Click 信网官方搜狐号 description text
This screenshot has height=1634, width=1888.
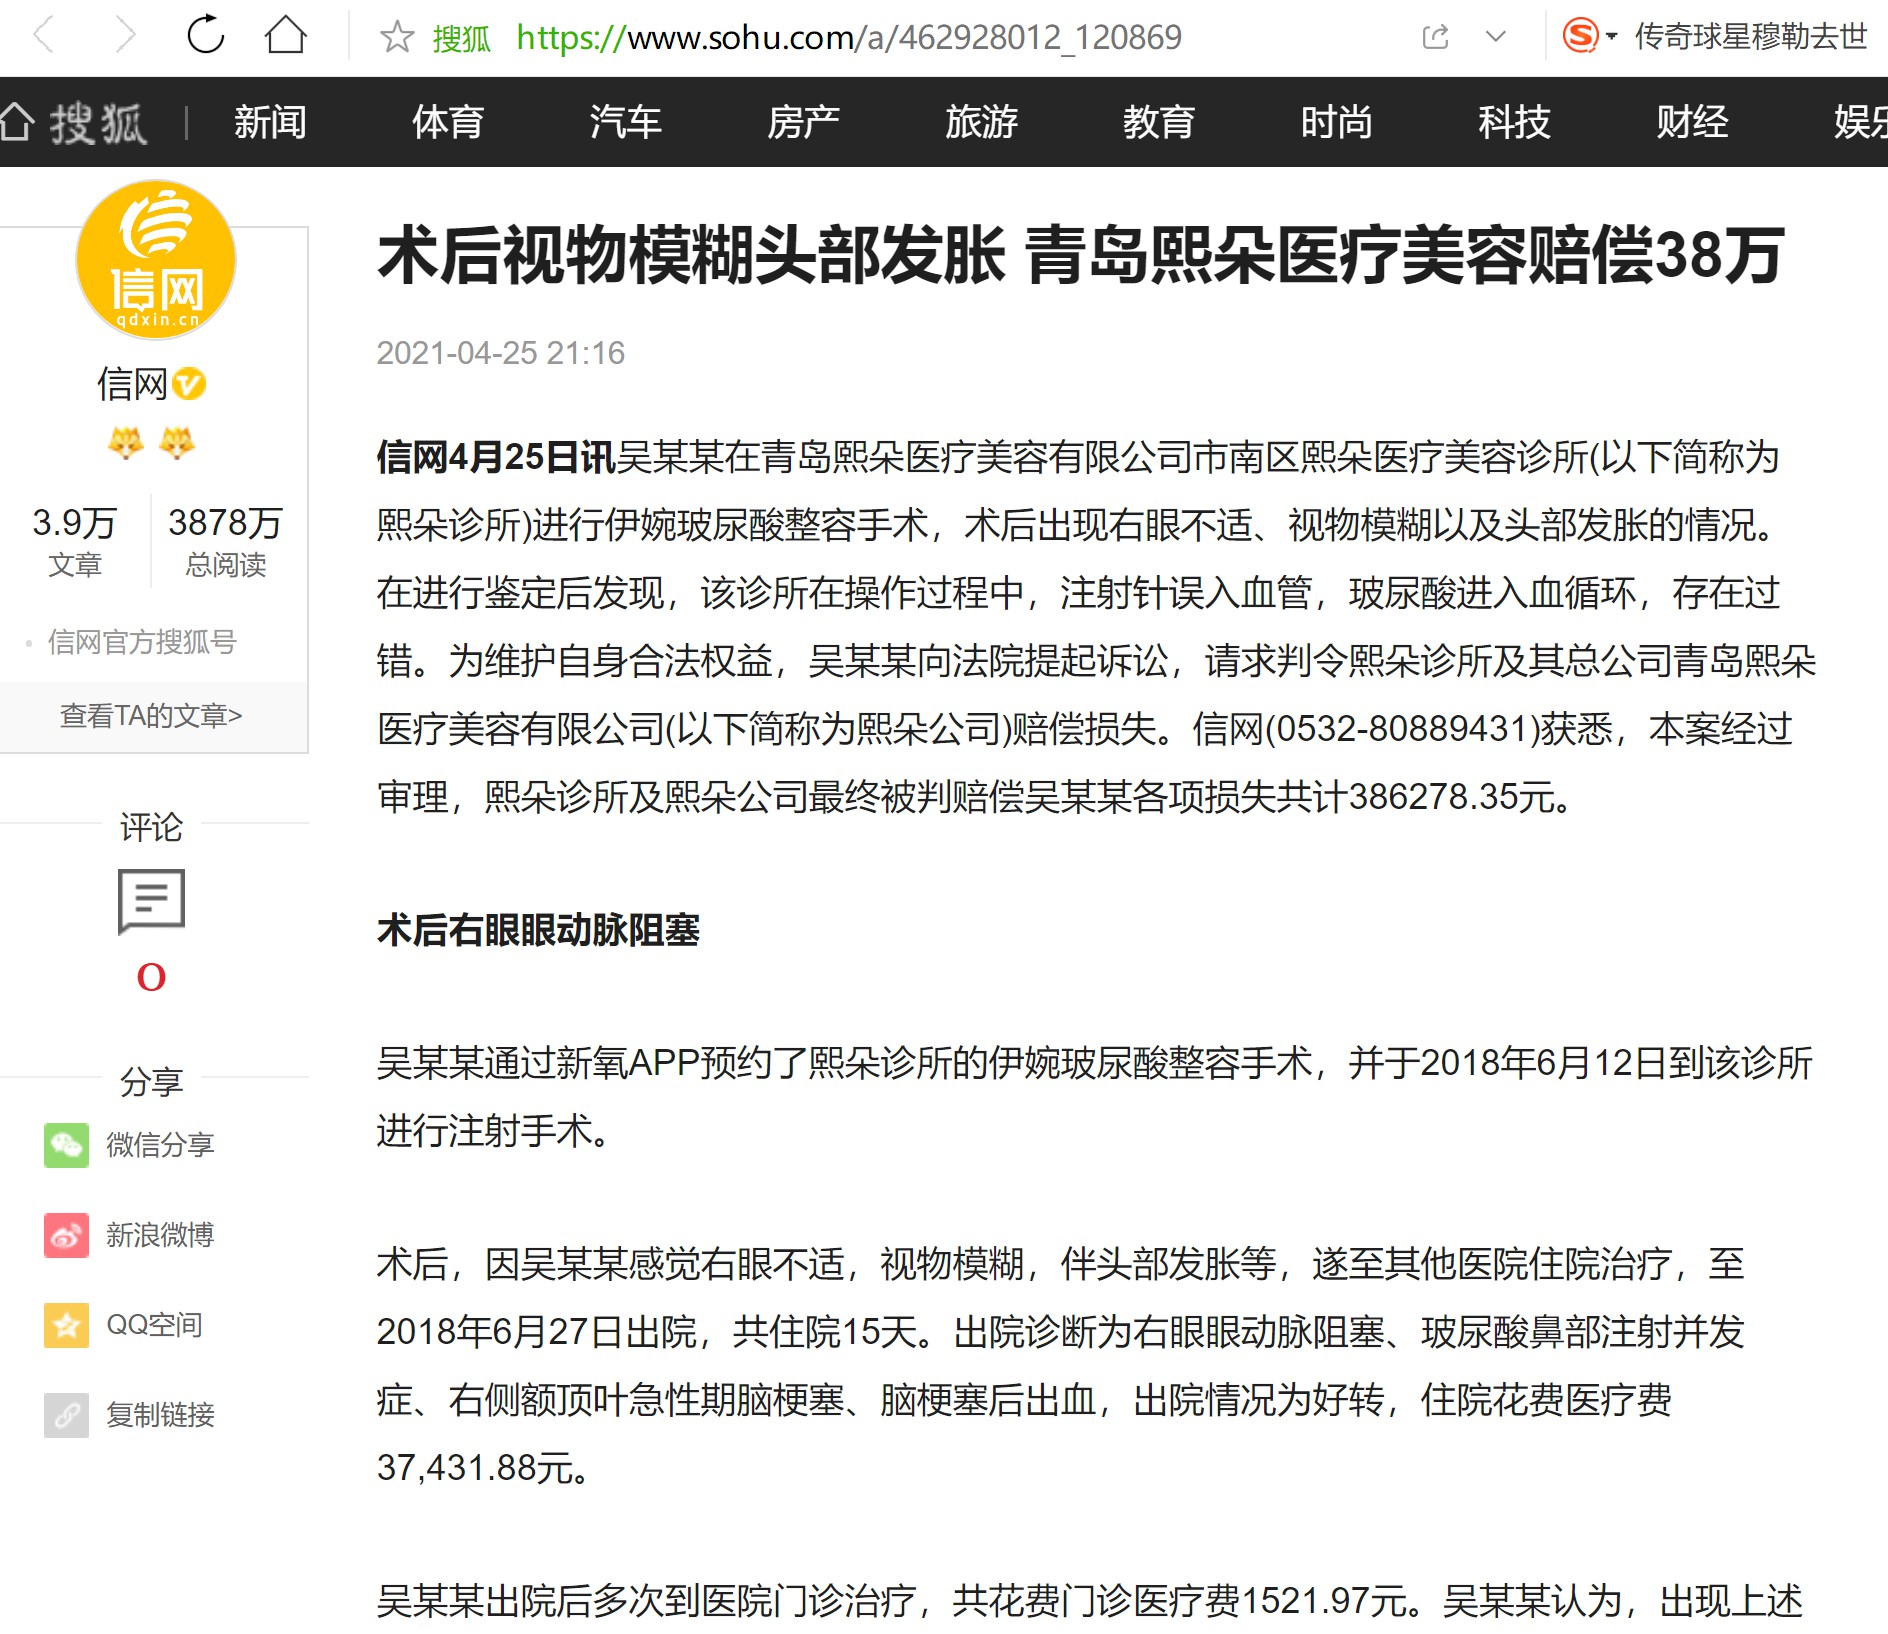(x=142, y=642)
